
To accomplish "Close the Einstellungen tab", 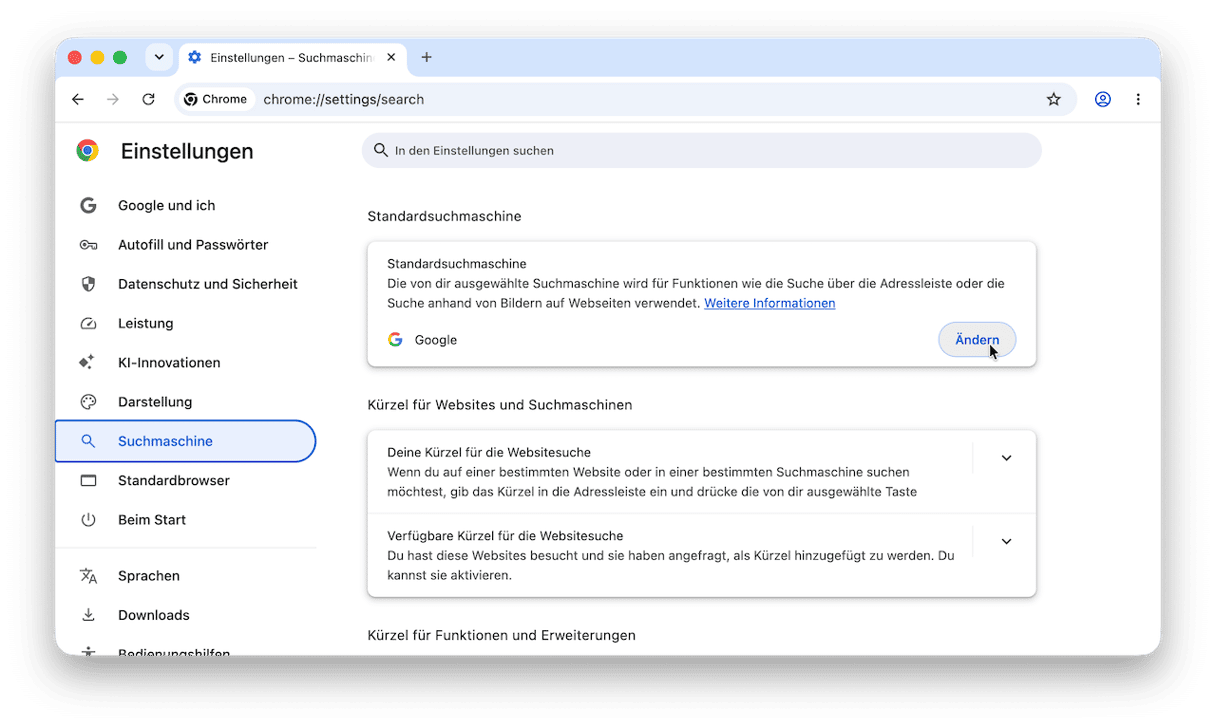I will 391,57.
